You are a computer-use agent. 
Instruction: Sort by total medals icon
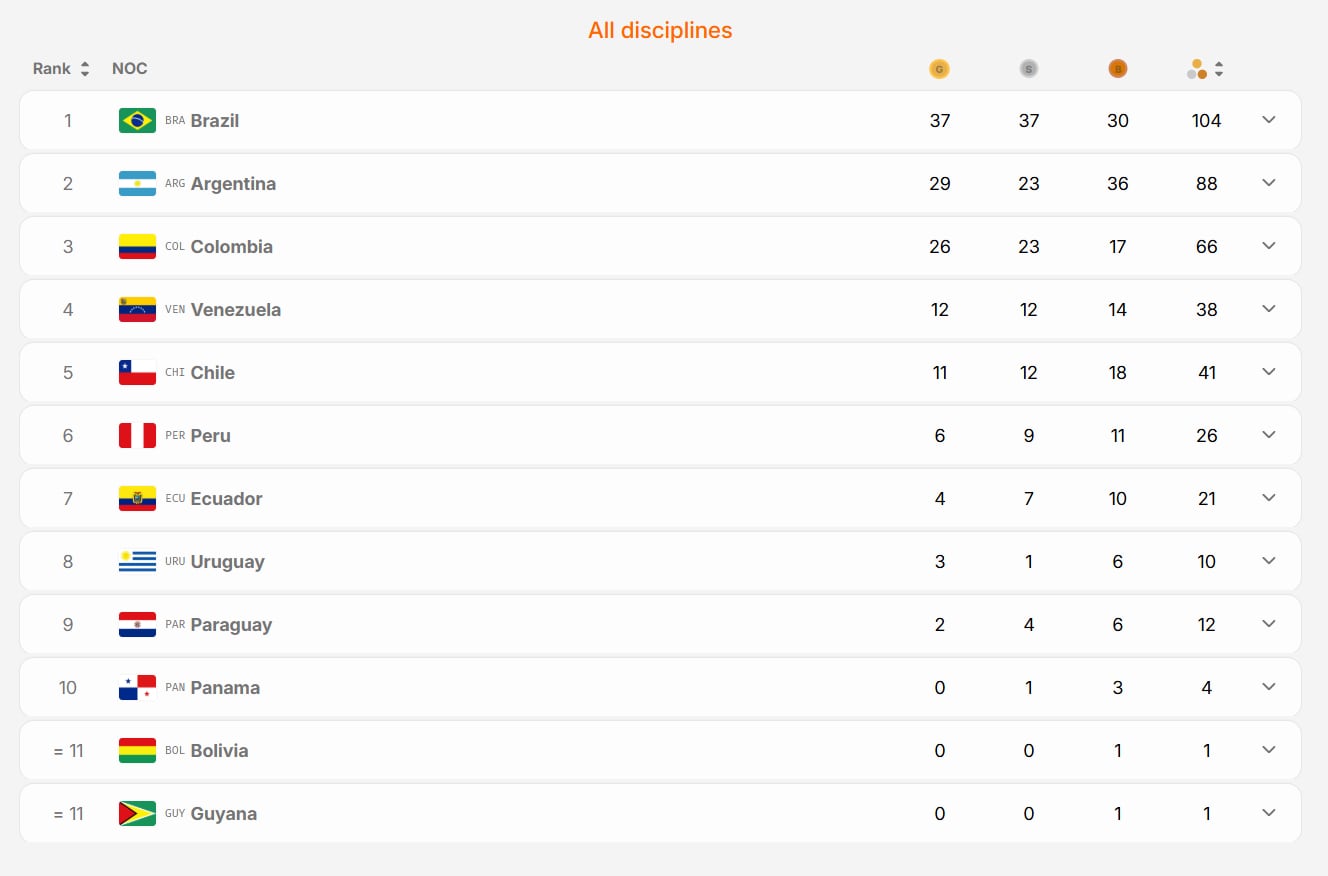1206,69
